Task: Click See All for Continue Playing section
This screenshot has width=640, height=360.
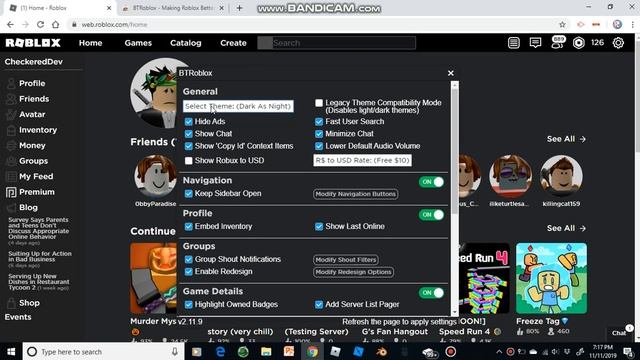Action: 566,228
